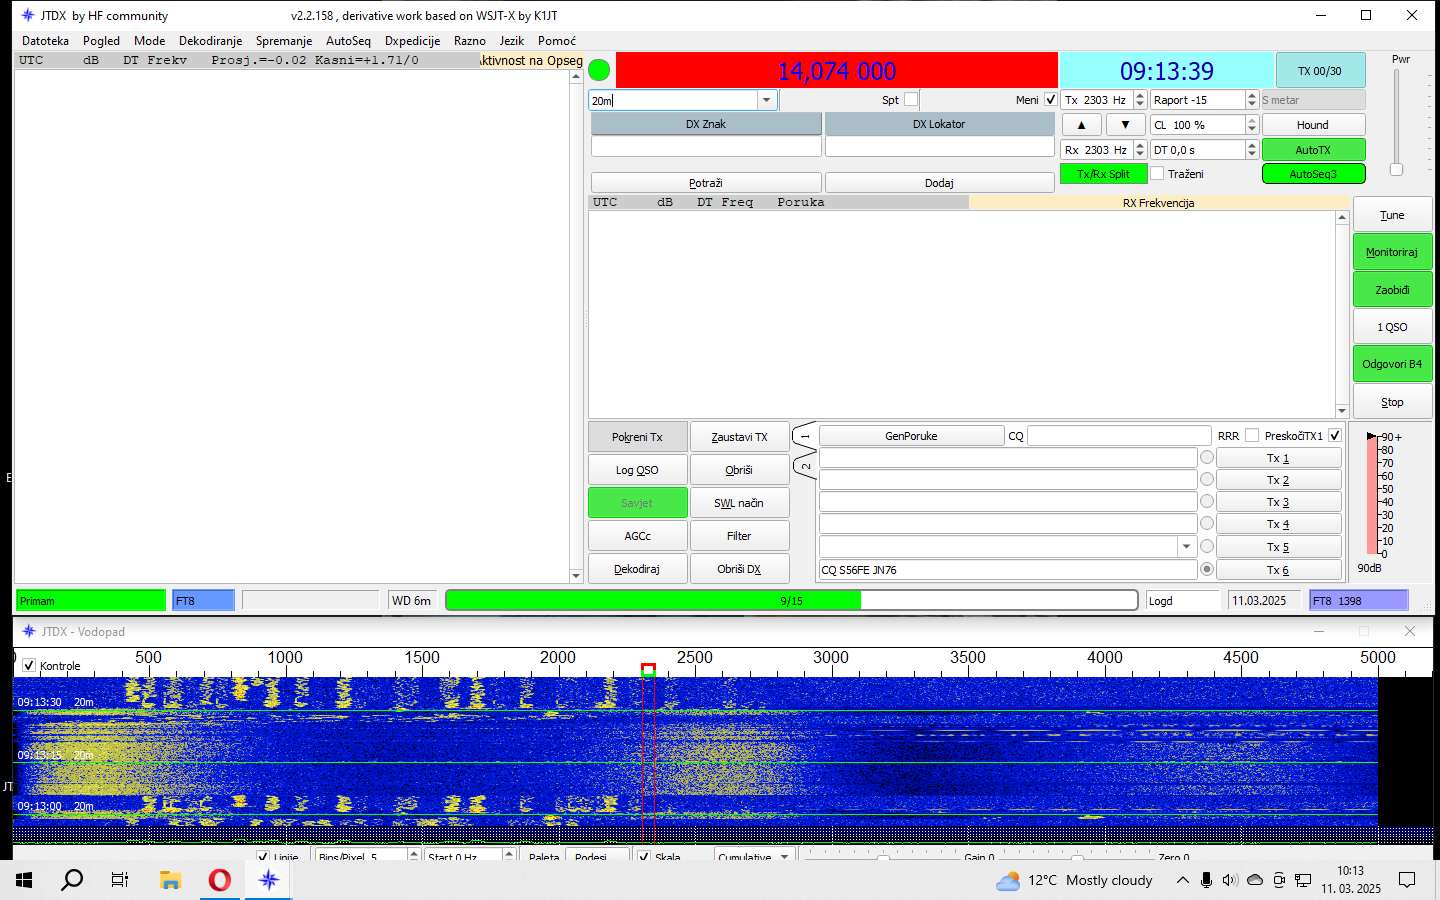Open Opera browser from the taskbar
1440x900 pixels.
[219, 880]
